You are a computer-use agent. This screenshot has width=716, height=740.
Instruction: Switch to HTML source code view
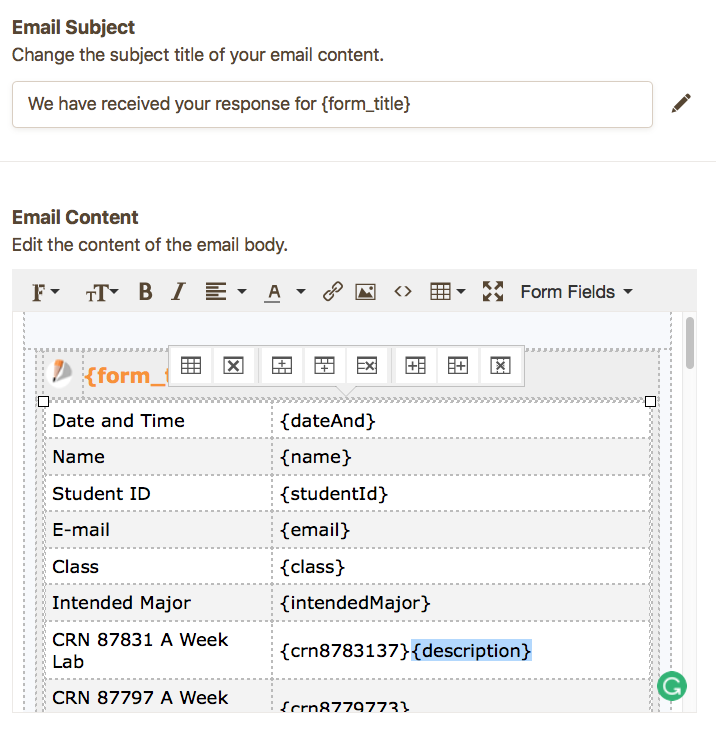[x=402, y=292]
